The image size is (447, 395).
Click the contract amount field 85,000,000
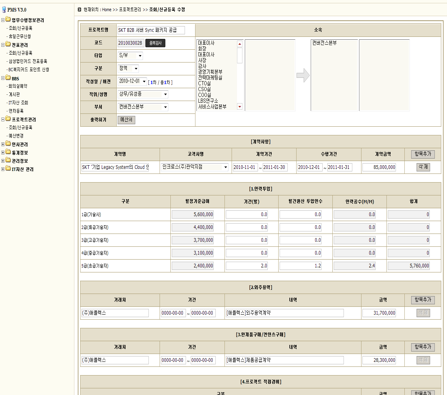pos(379,167)
